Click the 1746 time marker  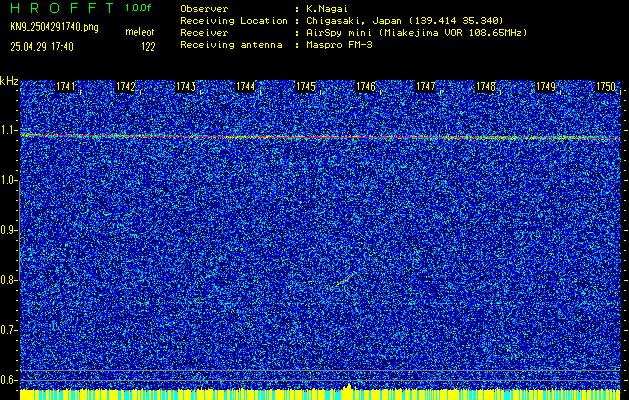[365, 87]
